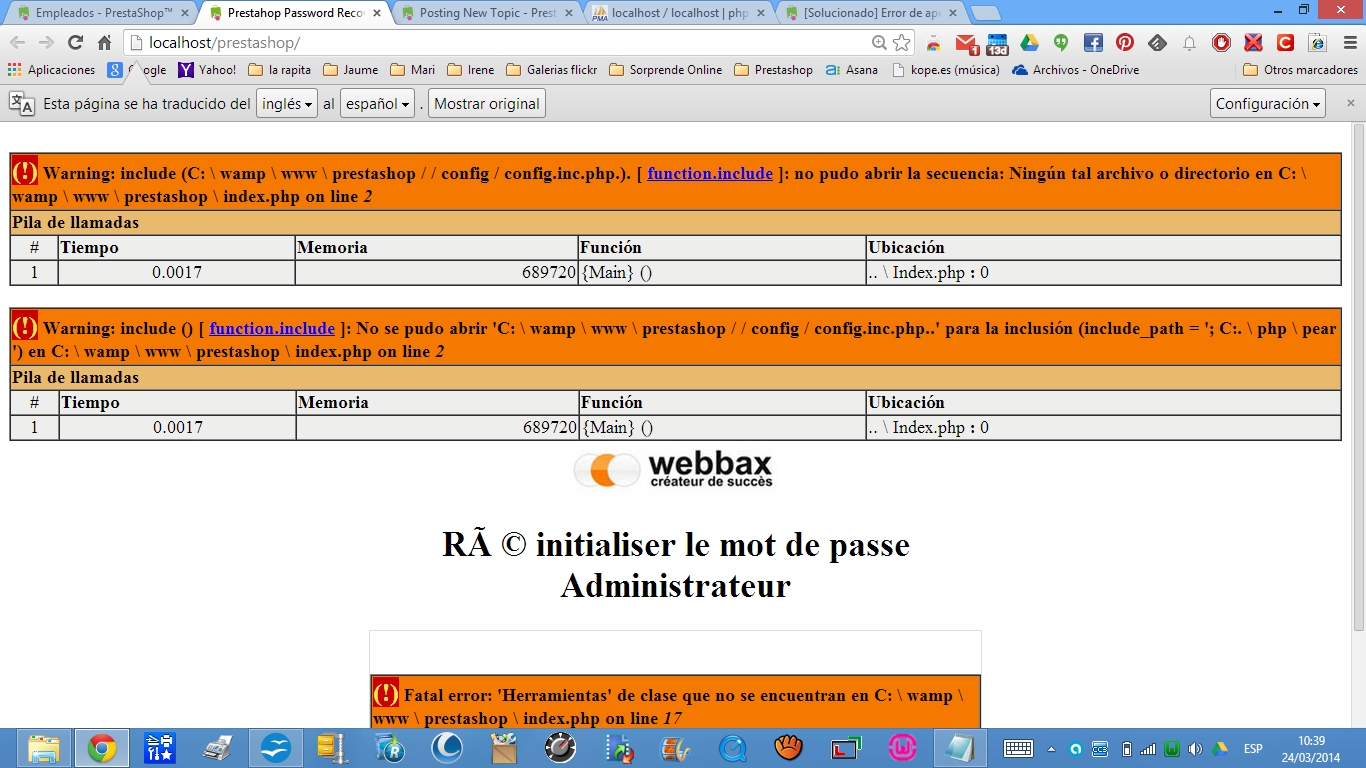
Task: Open the Winamp baseball glove taskbar icon
Action: (x=790, y=748)
